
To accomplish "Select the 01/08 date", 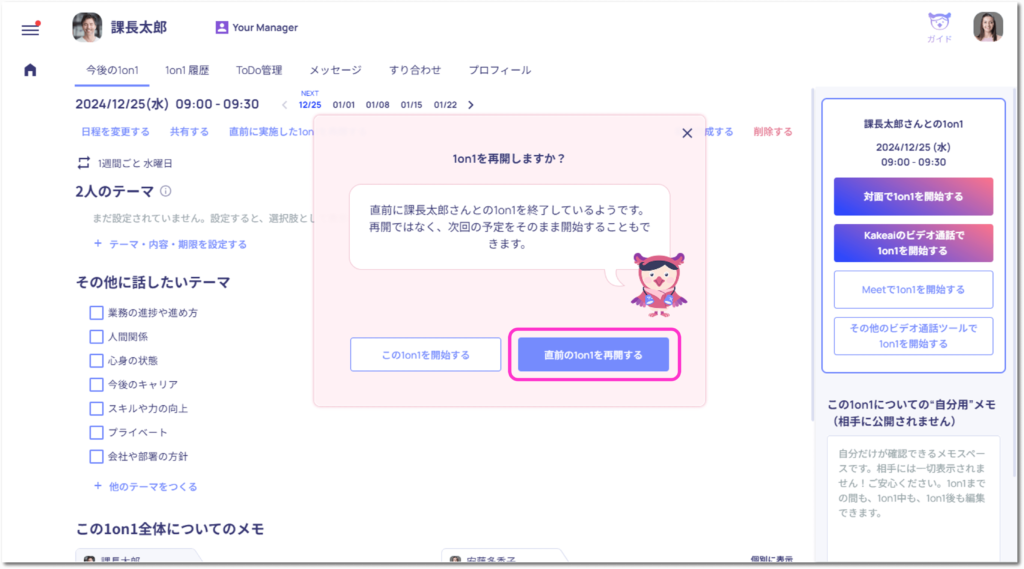I will (x=377, y=105).
